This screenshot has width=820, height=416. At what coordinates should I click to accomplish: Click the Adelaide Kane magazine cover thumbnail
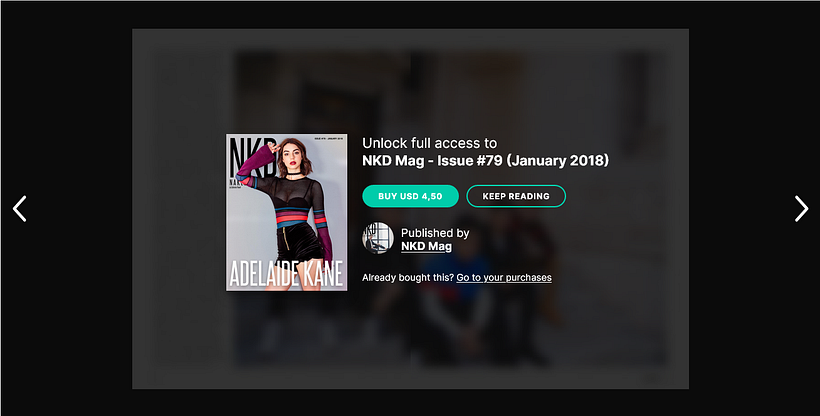(x=287, y=212)
